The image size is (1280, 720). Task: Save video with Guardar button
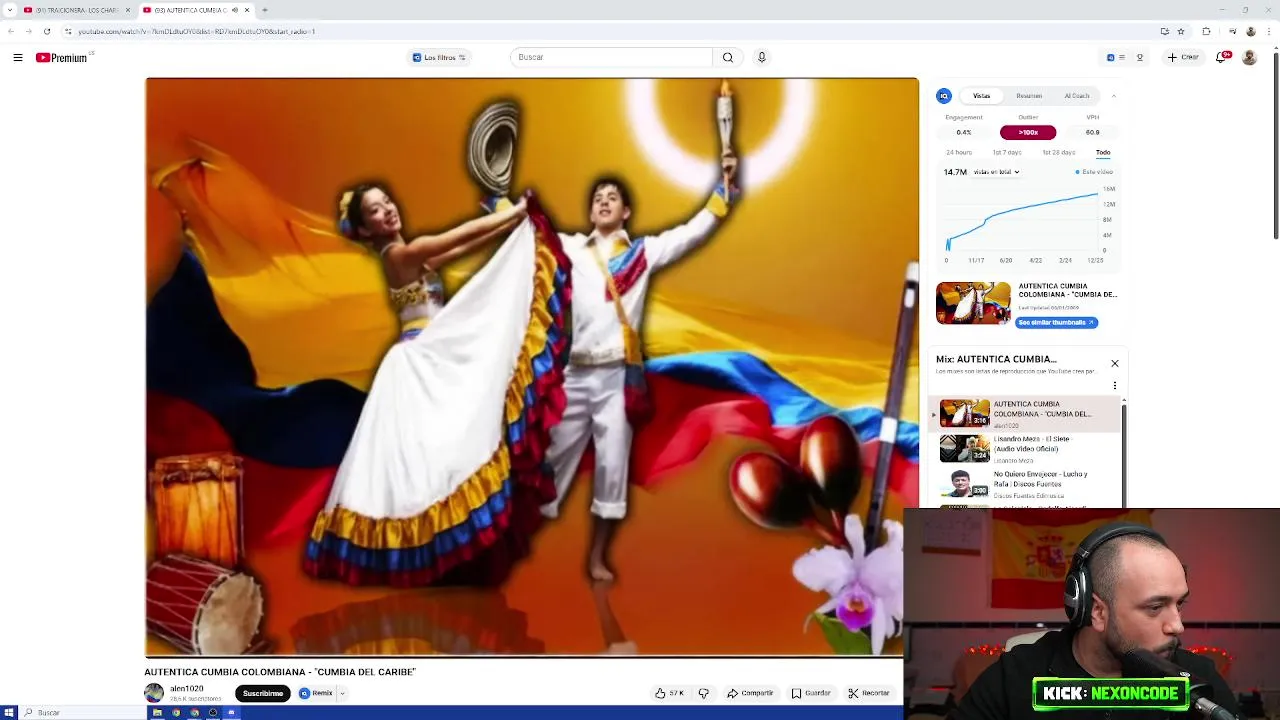click(811, 693)
